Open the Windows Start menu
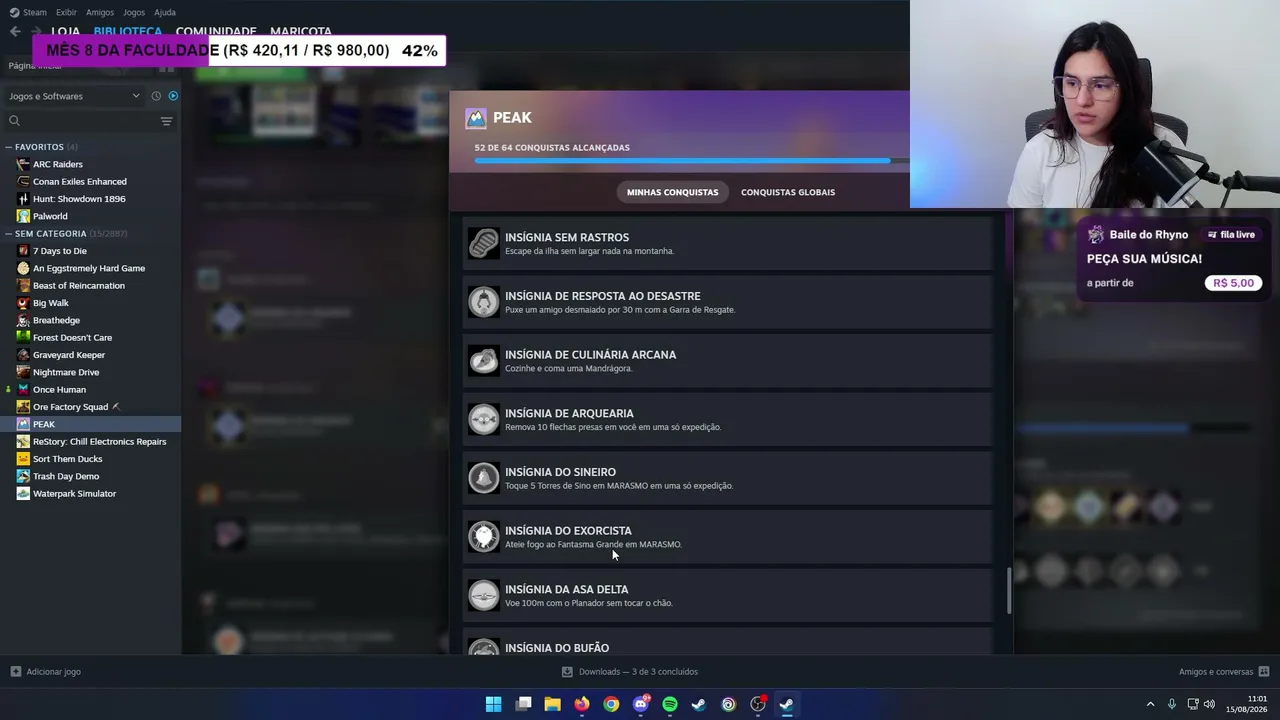Image resolution: width=1280 pixels, height=720 pixels. click(x=493, y=704)
